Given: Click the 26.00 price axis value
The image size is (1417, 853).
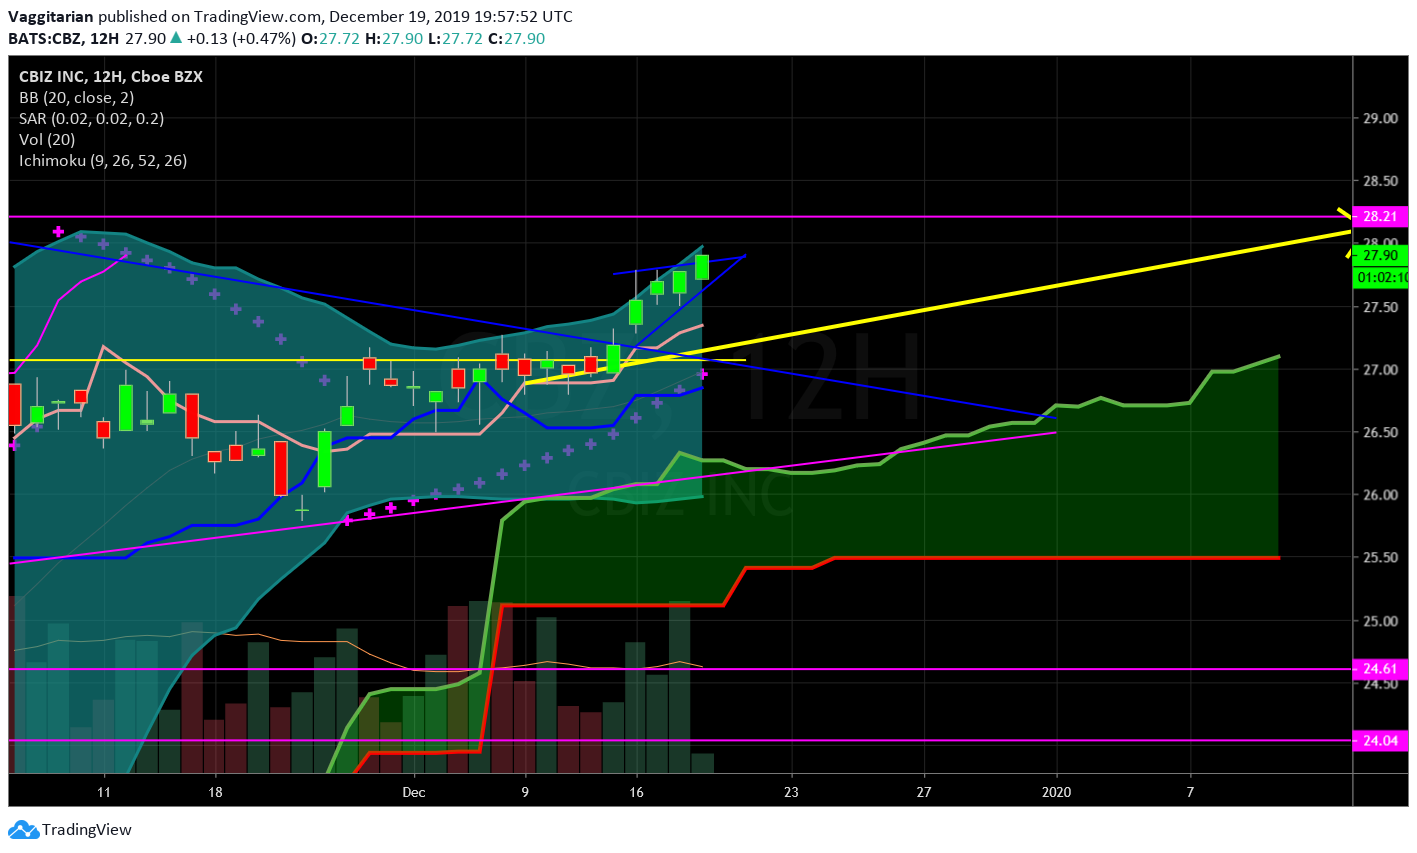Looking at the screenshot, I should [1380, 496].
